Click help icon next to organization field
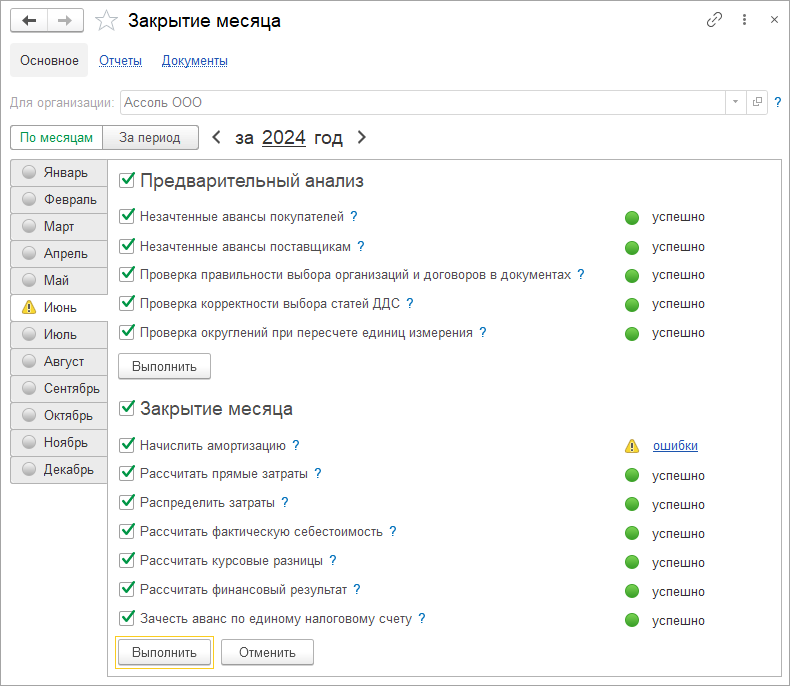Screen dimensions: 790x686 pos(777,102)
